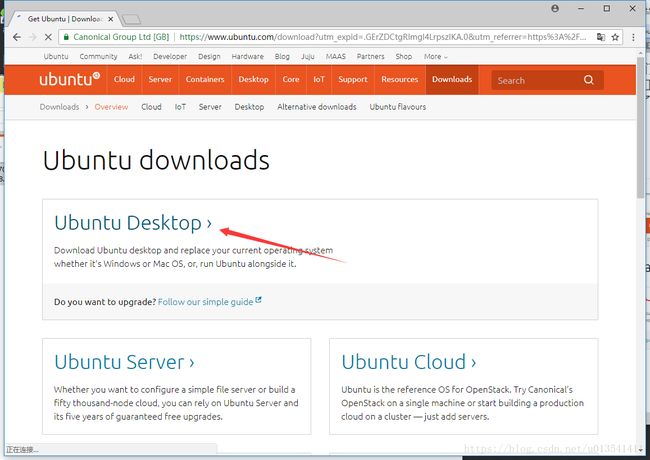Image resolution: width=650 pixels, height=460 pixels.
Task: Open the Ubuntu Desktop heading link
Action: coord(133,223)
